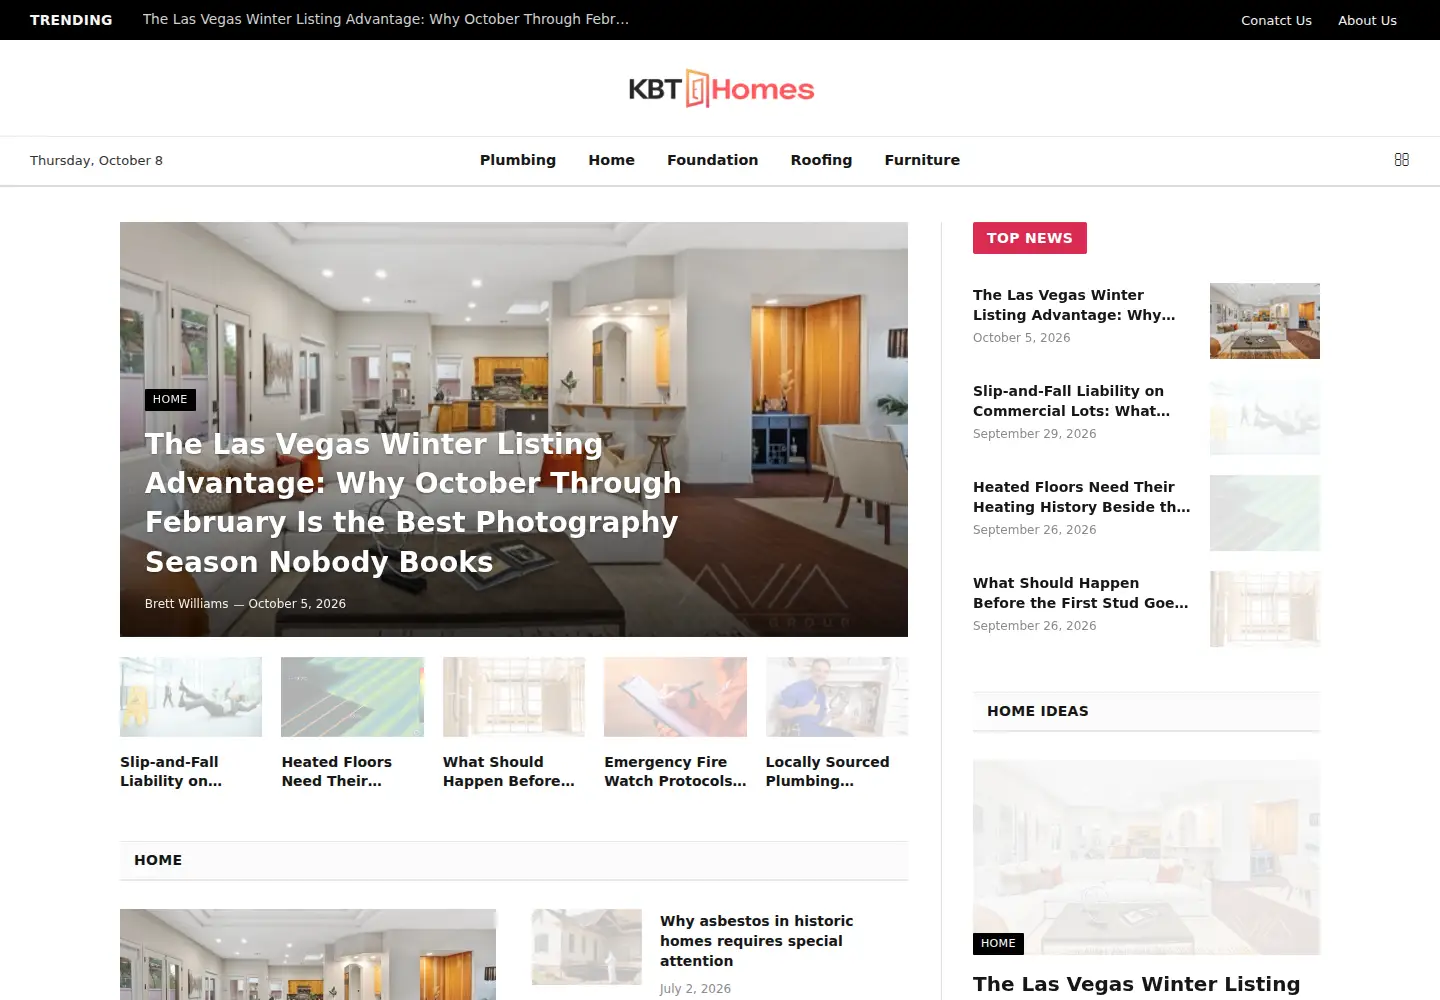Click the Slip-and-Fall Liability thumbnail under the hero image

point(191,697)
